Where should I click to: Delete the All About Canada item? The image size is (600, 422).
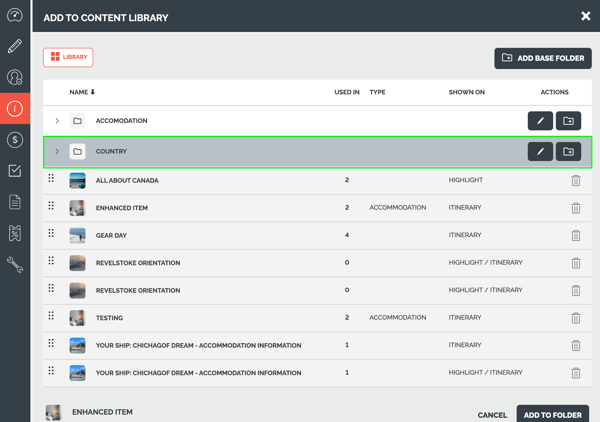575,181
